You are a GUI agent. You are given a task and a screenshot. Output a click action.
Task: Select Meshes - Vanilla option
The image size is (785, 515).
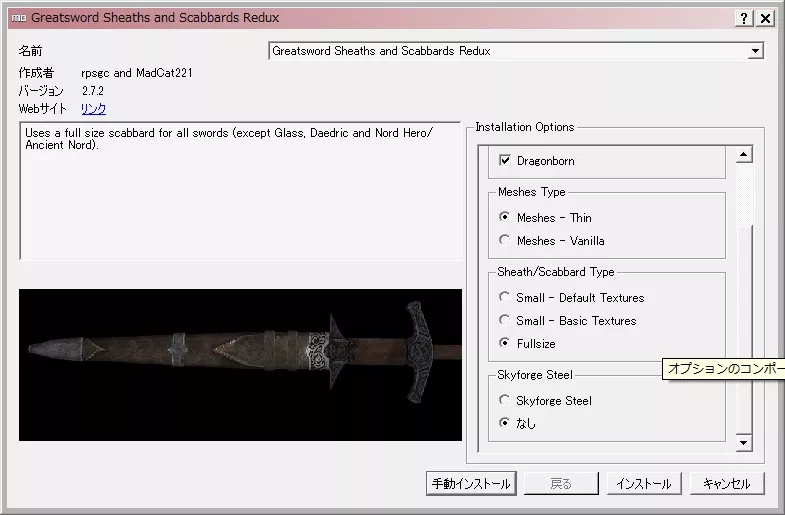coord(505,241)
